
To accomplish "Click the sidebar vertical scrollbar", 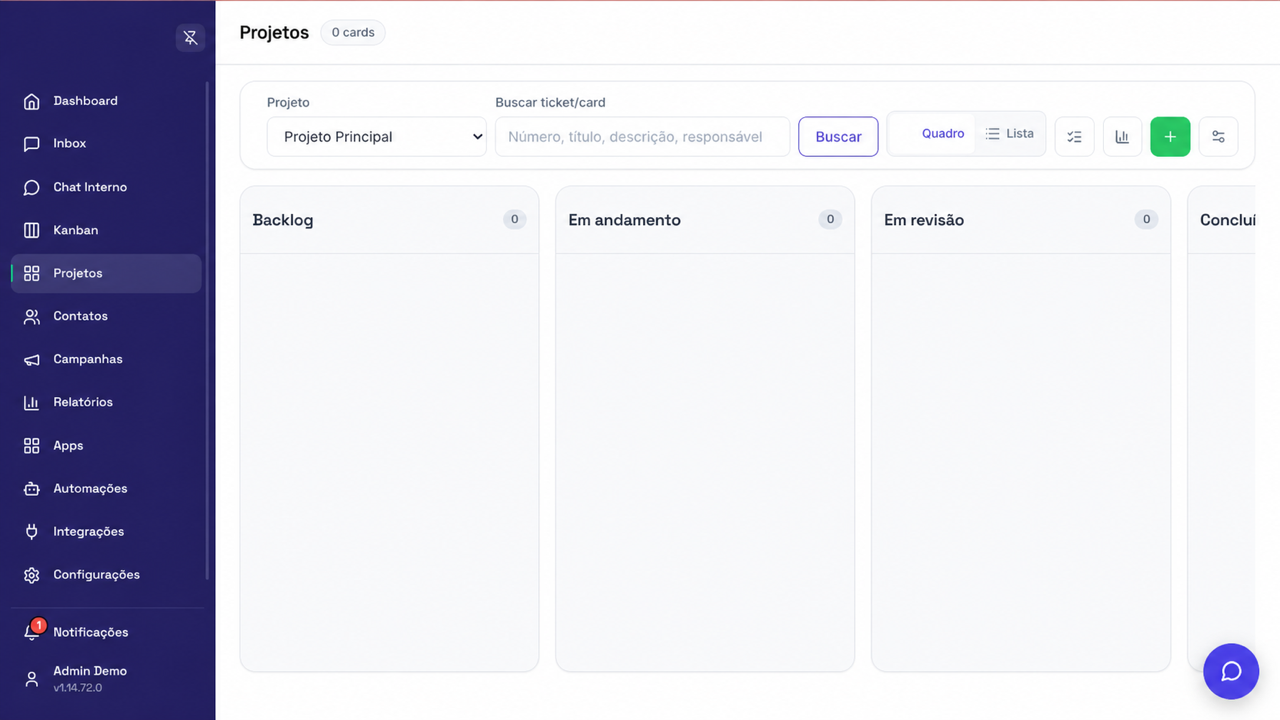I will click(x=208, y=330).
